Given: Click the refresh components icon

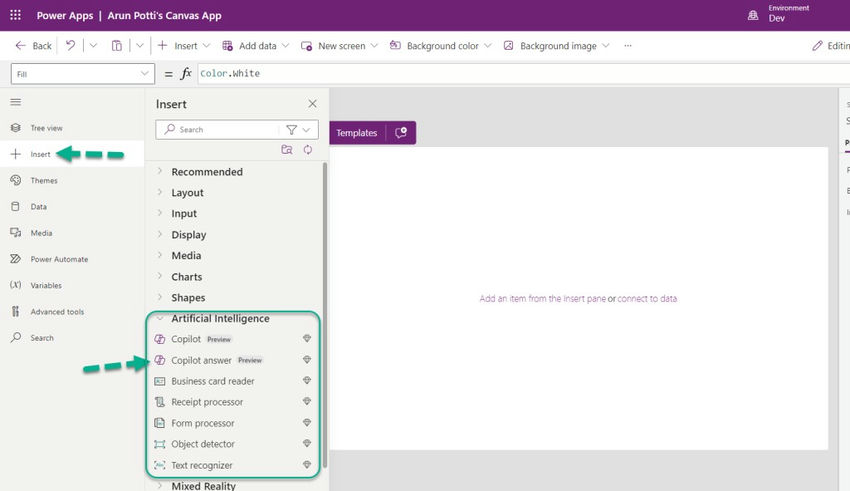Looking at the screenshot, I should [x=308, y=150].
